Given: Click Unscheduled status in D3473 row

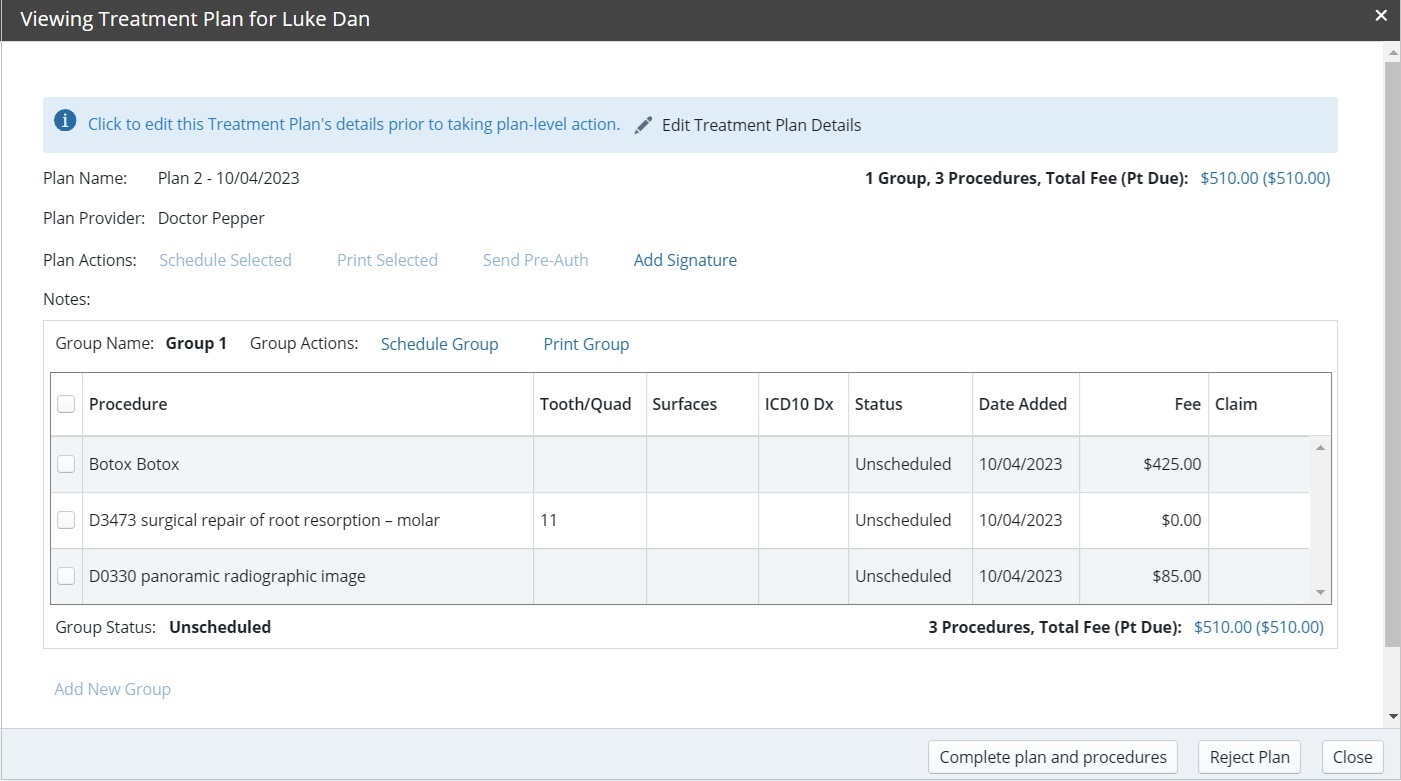Looking at the screenshot, I should pyautogui.click(x=903, y=520).
